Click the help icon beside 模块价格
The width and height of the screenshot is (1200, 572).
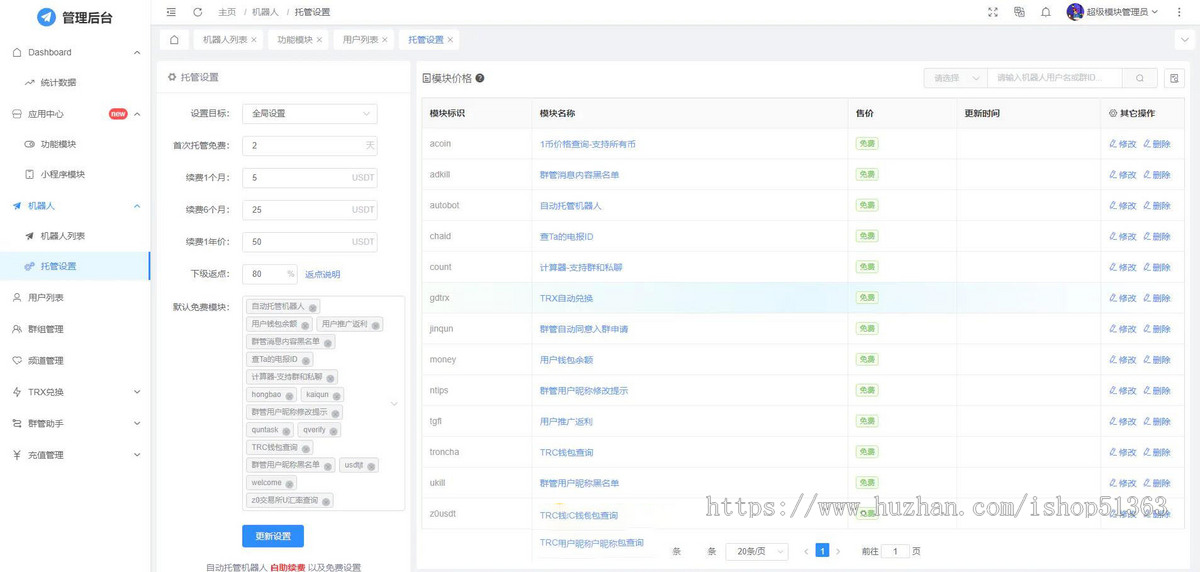click(480, 78)
